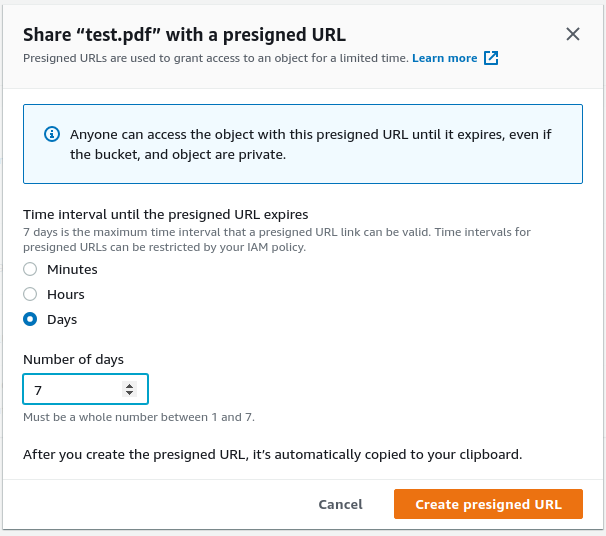Select the Minutes radio button
This screenshot has width=606, height=536.
(x=30, y=269)
